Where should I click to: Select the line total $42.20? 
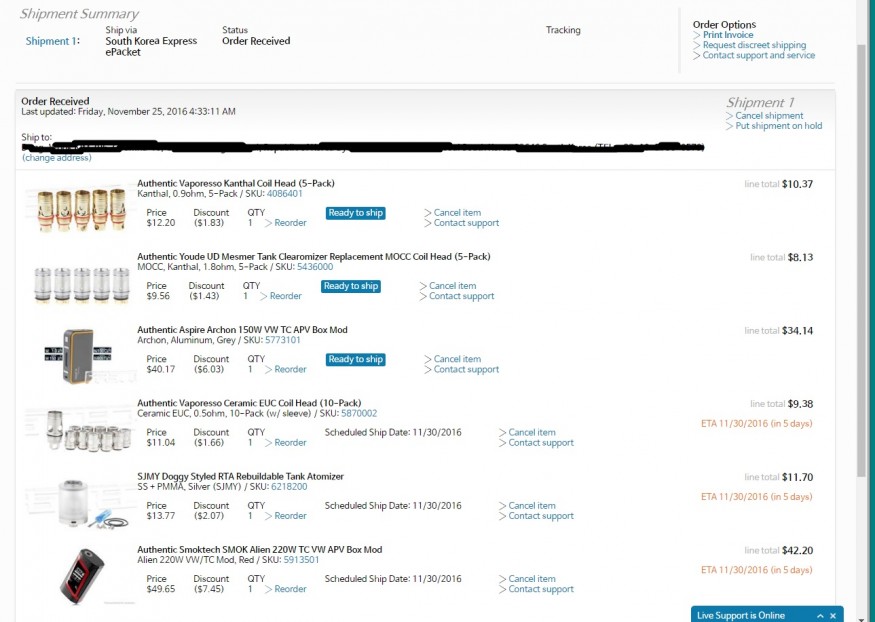click(797, 551)
